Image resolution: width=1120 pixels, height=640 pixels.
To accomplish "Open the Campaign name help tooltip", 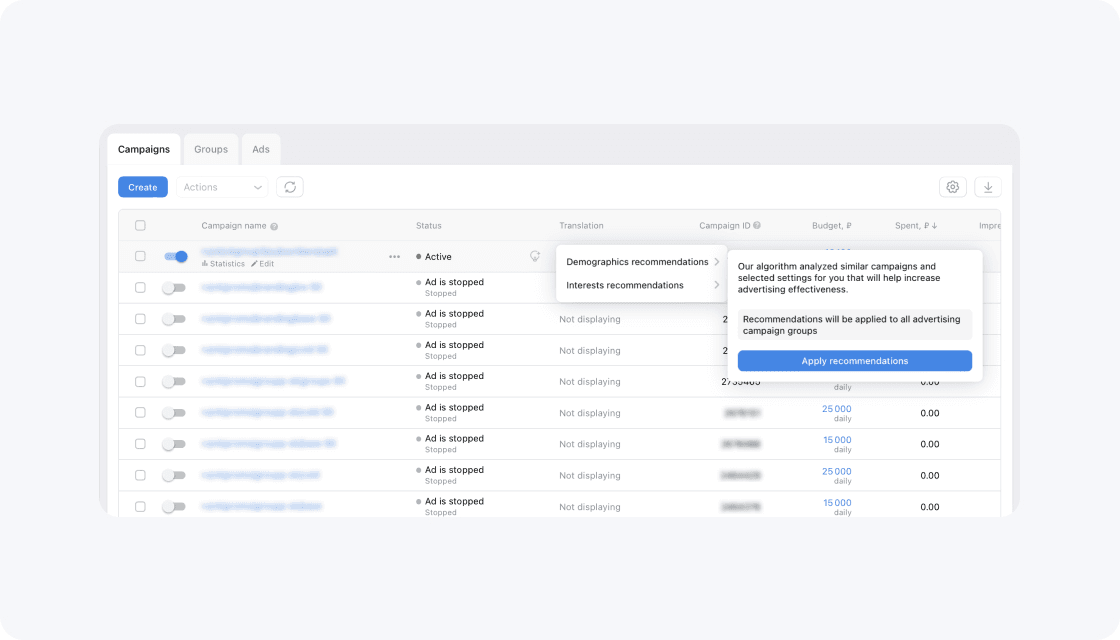I will (273, 226).
